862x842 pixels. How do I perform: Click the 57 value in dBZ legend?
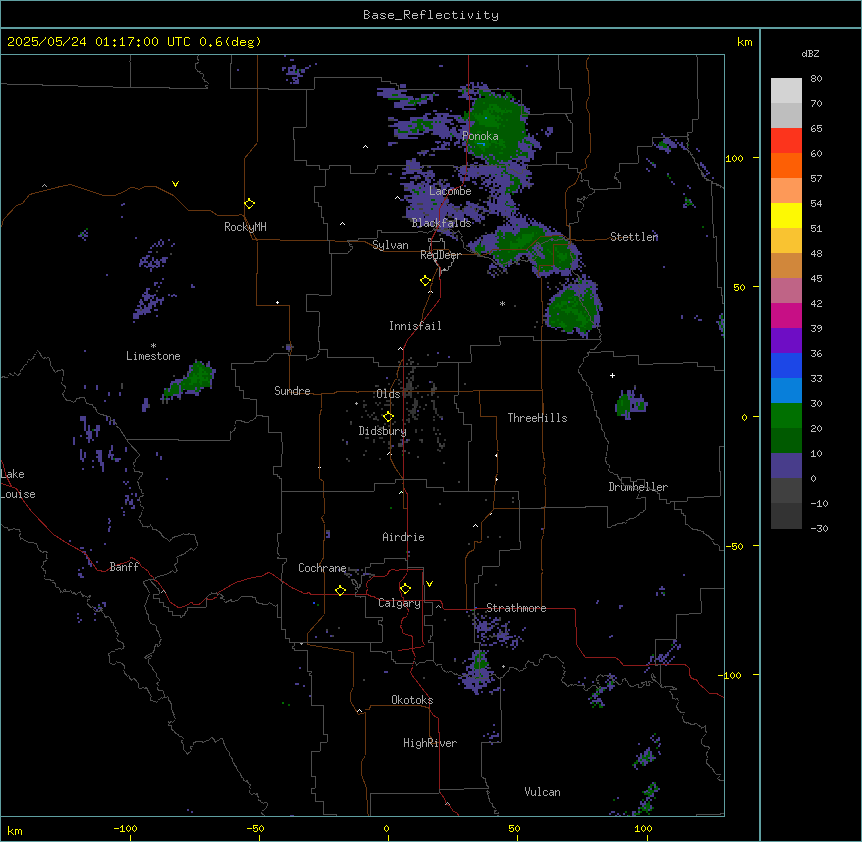tap(816, 179)
